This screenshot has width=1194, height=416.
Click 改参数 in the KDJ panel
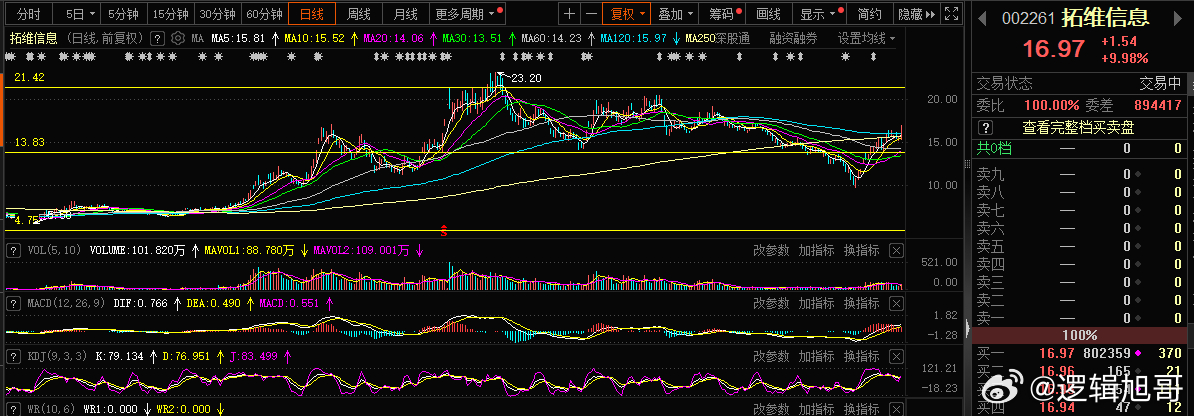(771, 356)
